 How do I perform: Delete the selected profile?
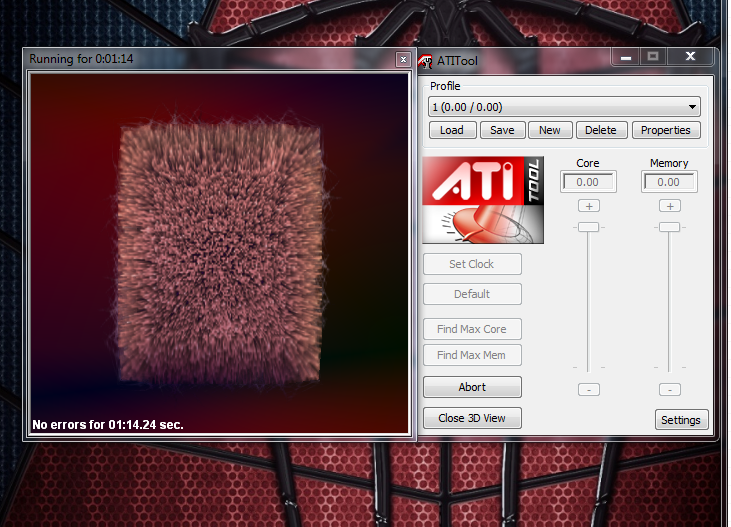[601, 130]
